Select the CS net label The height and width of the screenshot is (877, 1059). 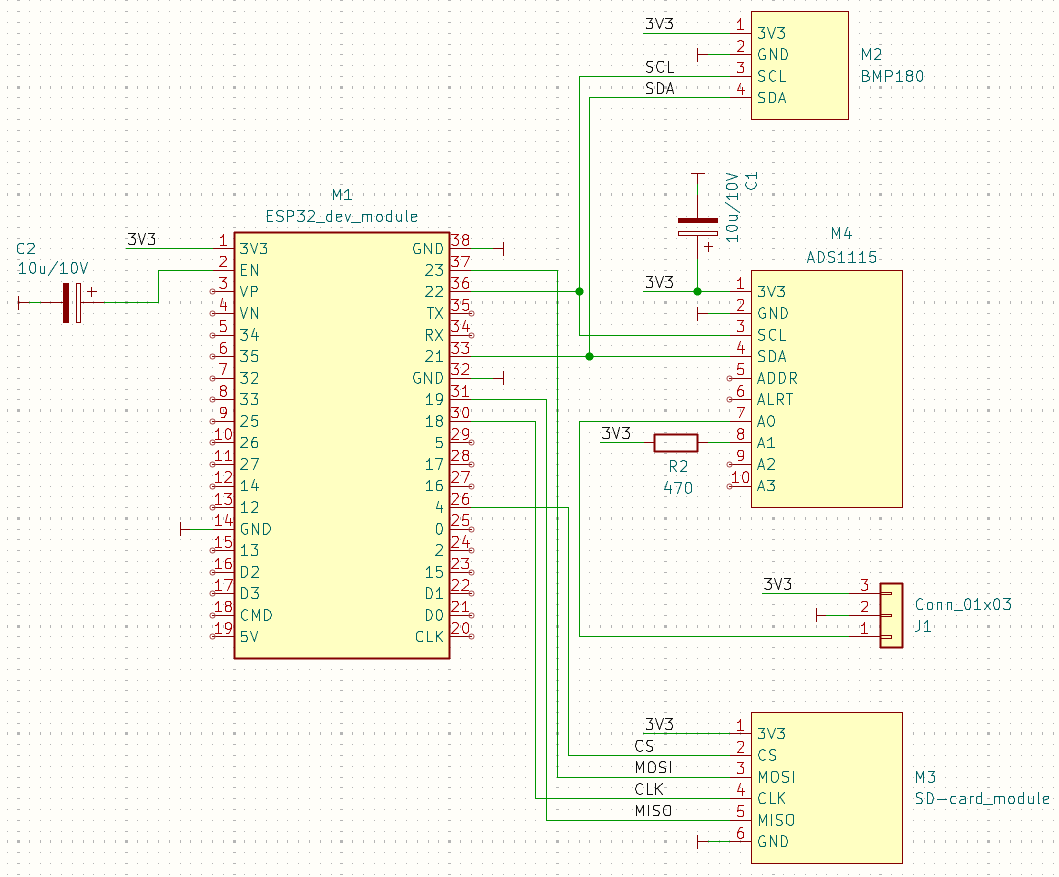644,746
